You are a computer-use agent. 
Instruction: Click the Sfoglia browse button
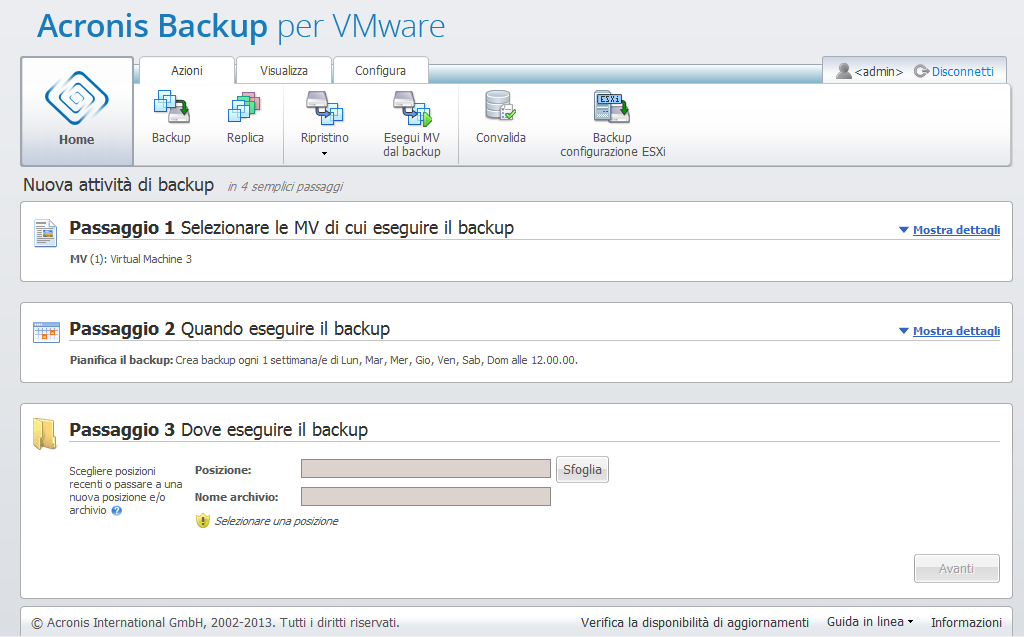(583, 470)
